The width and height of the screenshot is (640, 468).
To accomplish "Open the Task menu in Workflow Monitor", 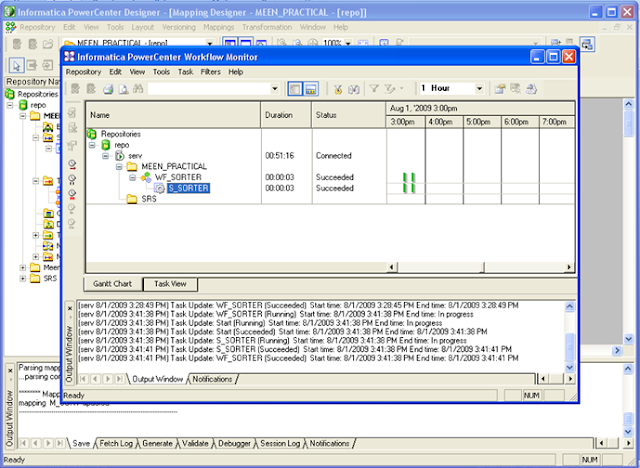I will pos(185,72).
